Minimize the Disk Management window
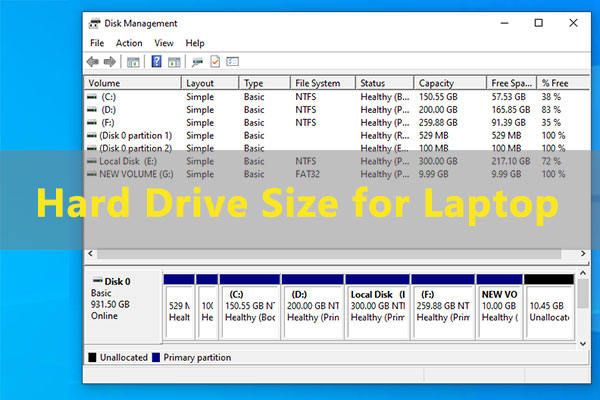Screen dimensions: 600x400 (505, 23)
